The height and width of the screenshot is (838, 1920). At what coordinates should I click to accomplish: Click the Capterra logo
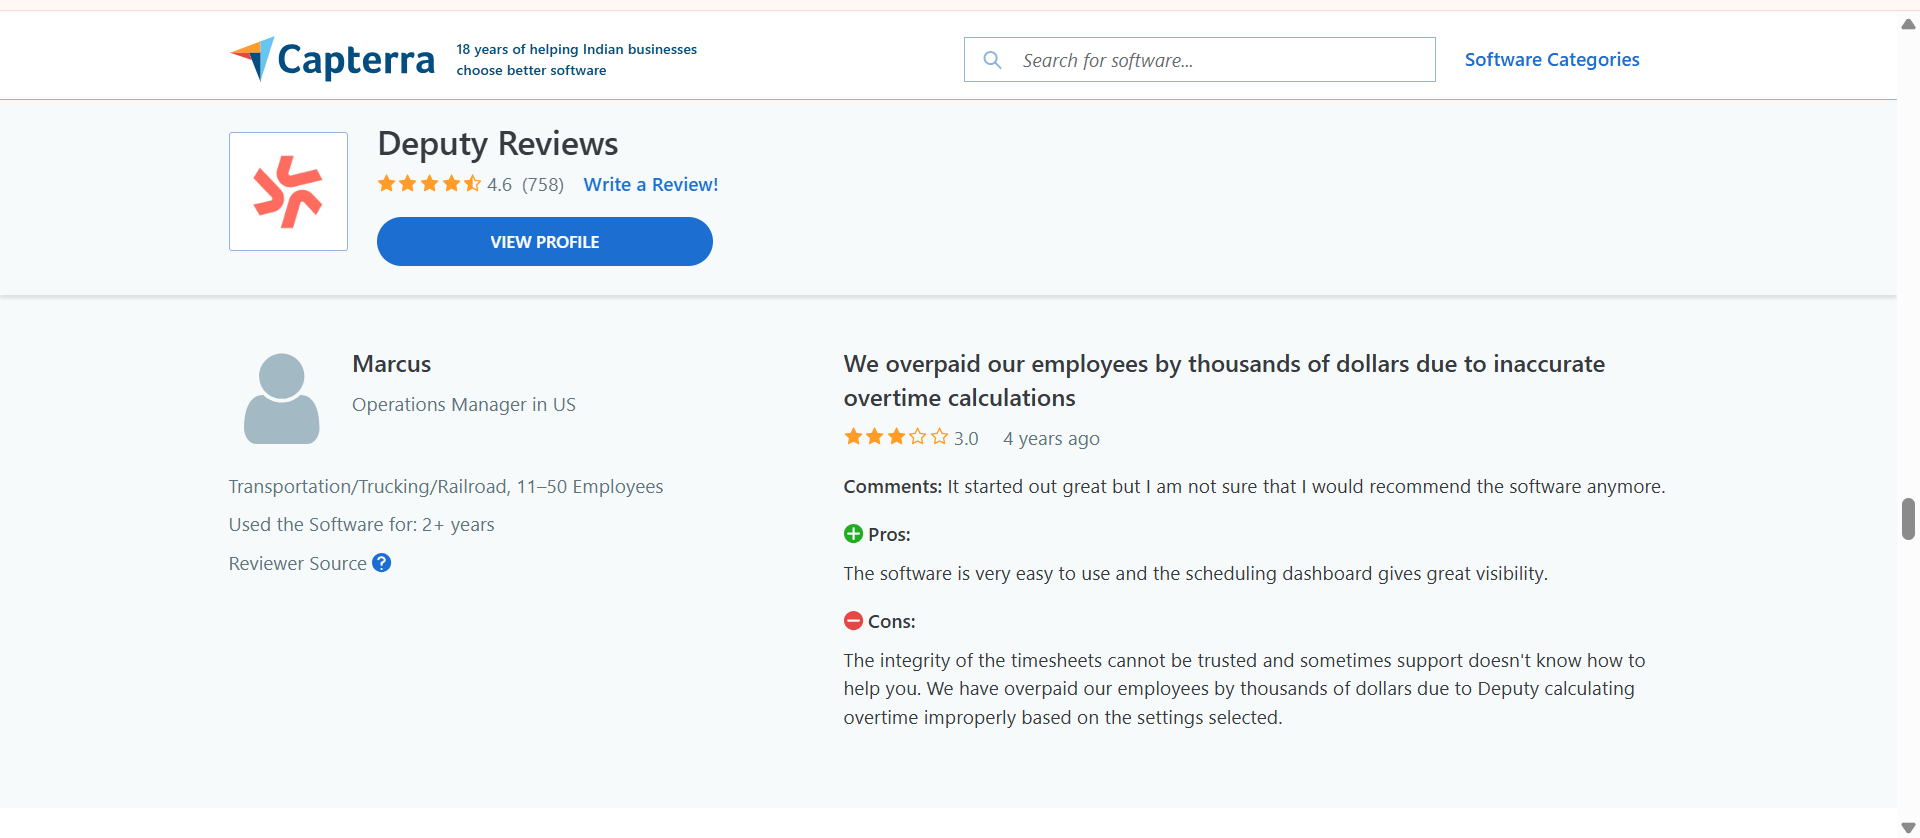coord(332,59)
